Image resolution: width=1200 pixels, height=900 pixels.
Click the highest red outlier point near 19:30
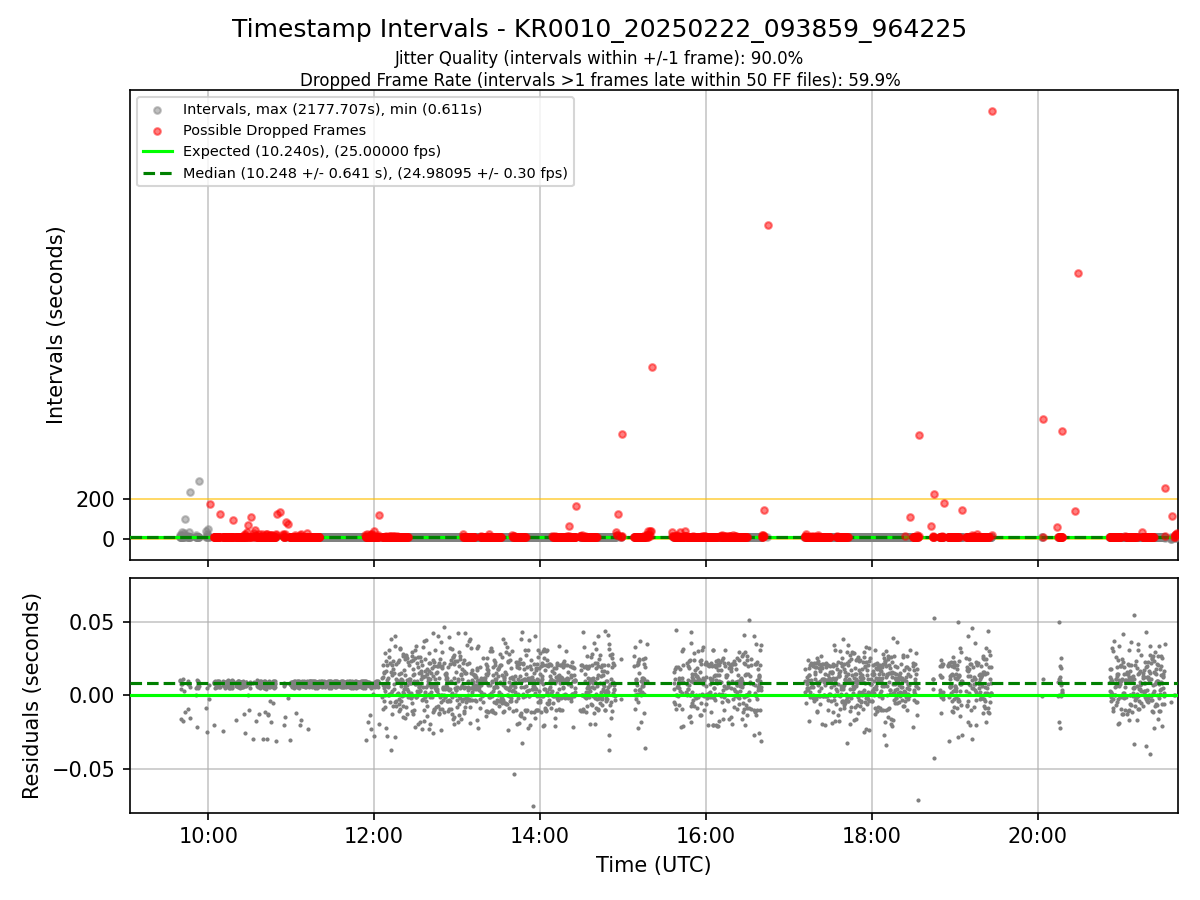992,111
